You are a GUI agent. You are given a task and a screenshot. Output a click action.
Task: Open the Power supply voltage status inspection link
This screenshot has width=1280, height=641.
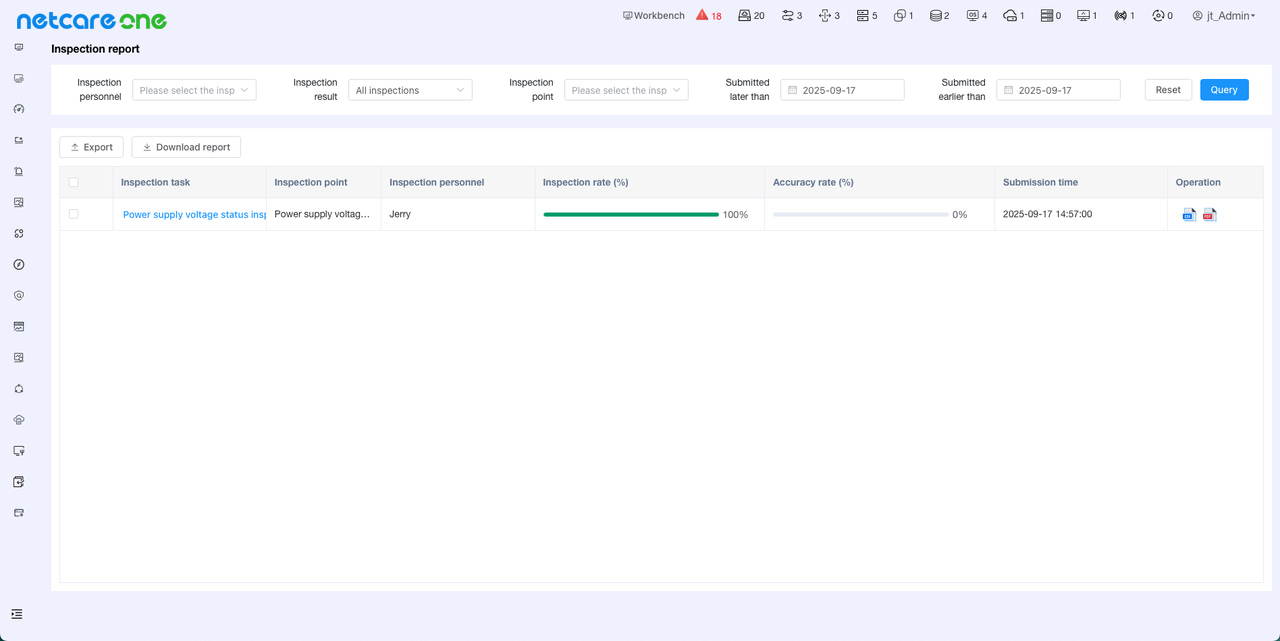(194, 214)
